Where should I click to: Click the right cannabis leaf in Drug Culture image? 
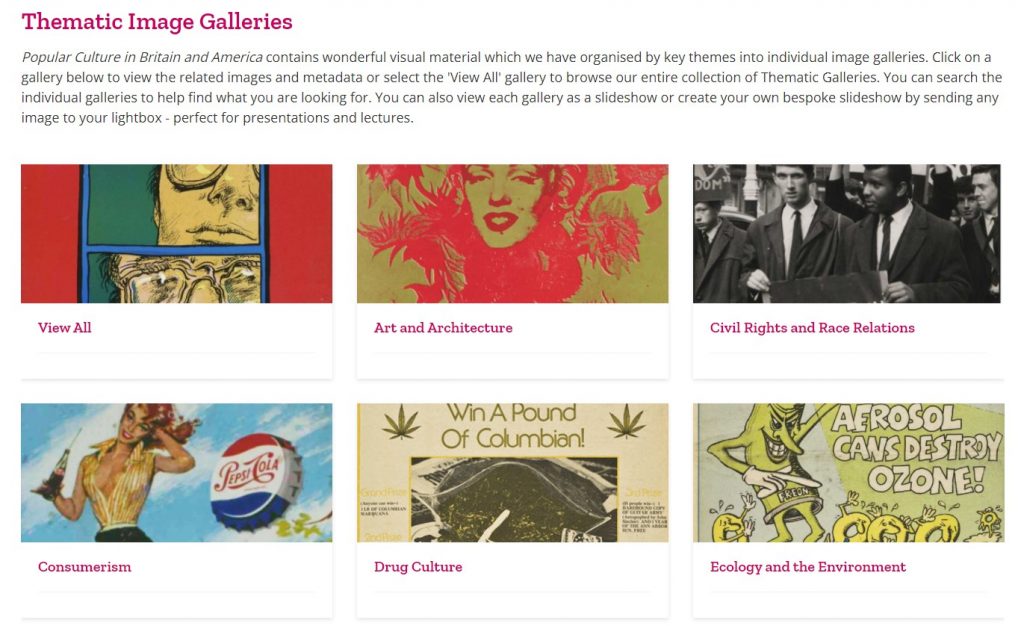click(x=625, y=421)
